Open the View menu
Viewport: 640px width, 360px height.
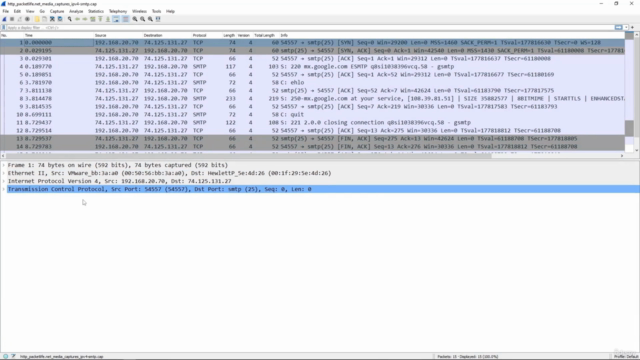(30, 11)
